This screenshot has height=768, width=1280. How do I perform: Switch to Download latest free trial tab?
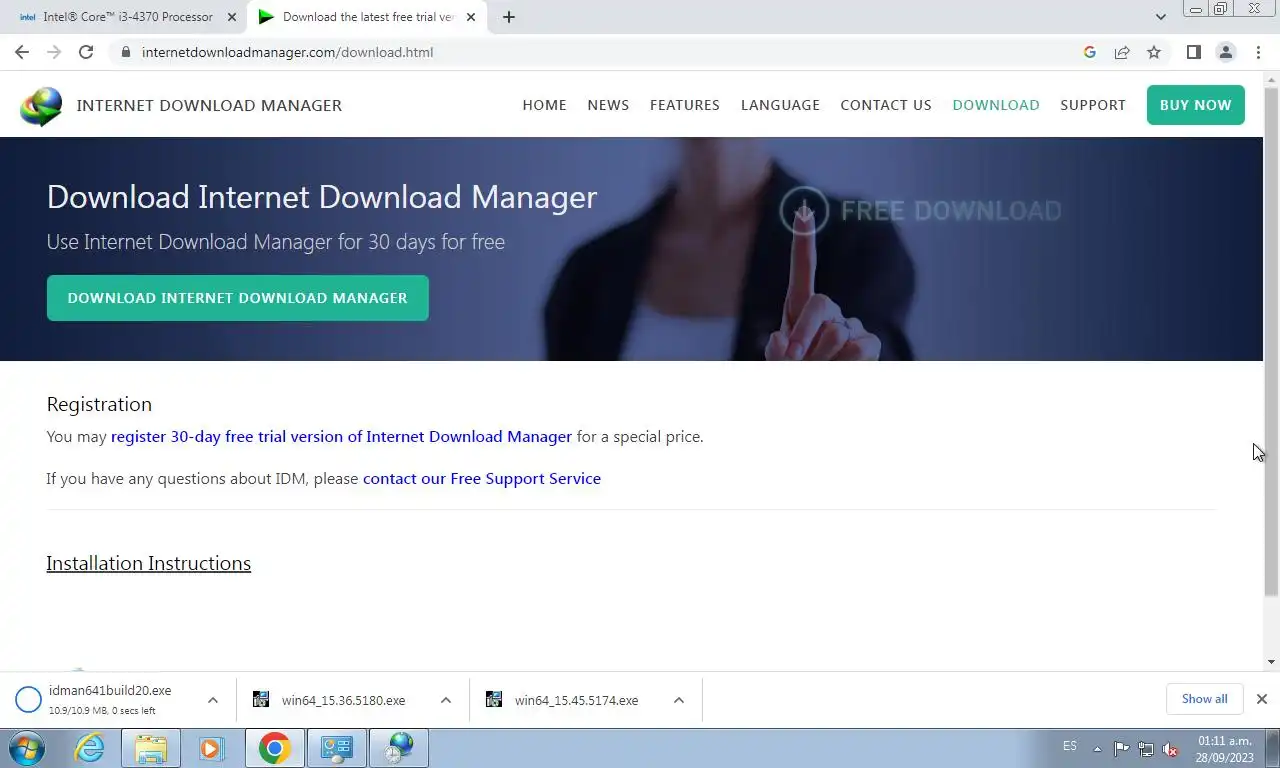coord(368,17)
